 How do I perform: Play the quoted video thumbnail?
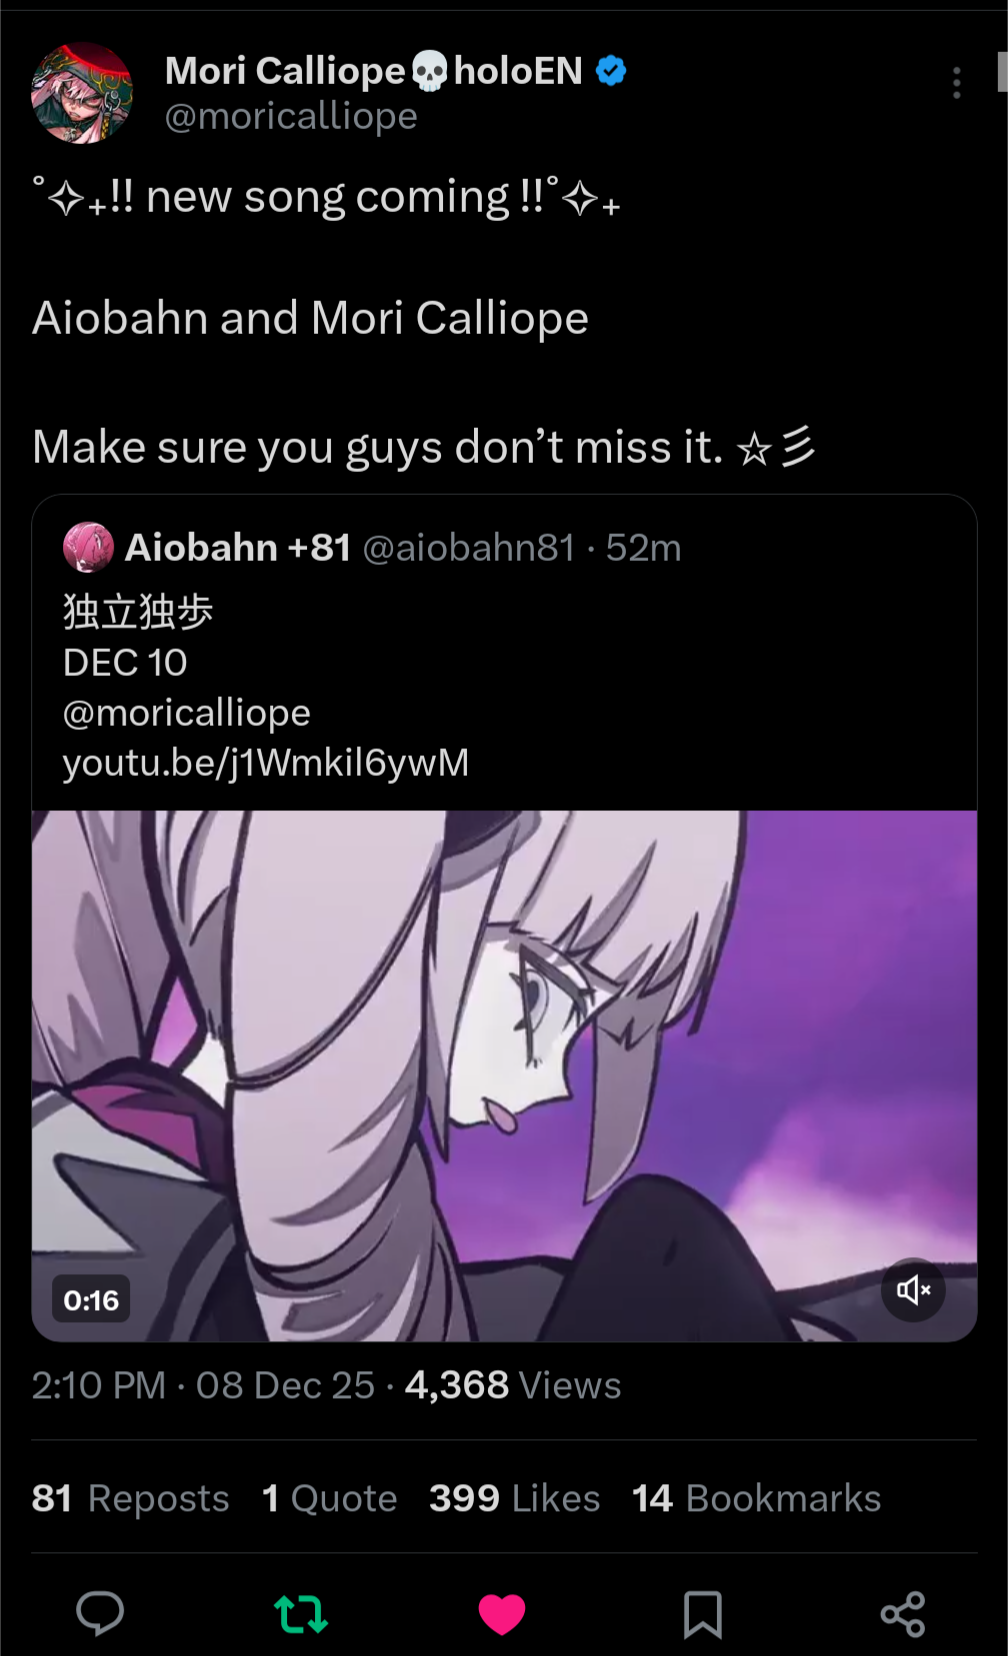pyautogui.click(x=504, y=1076)
